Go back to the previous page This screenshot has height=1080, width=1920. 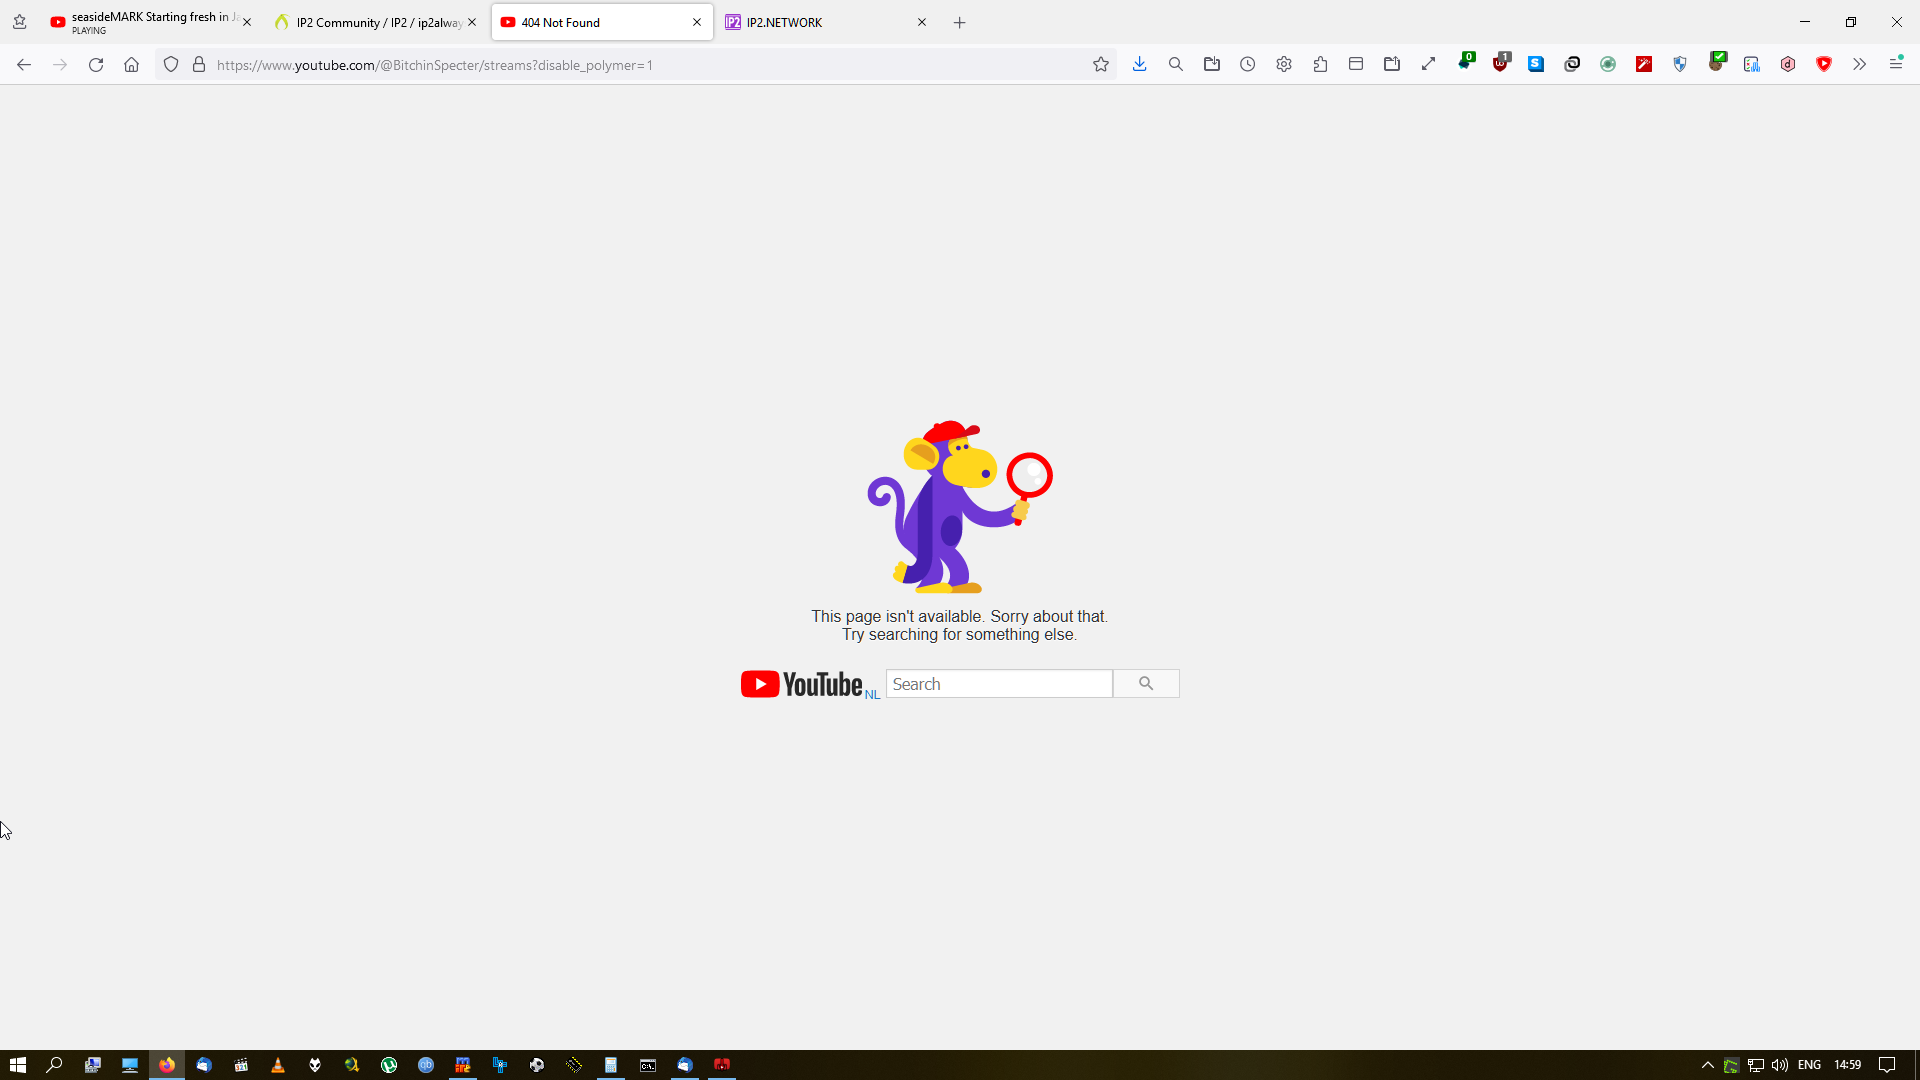pyautogui.click(x=24, y=65)
